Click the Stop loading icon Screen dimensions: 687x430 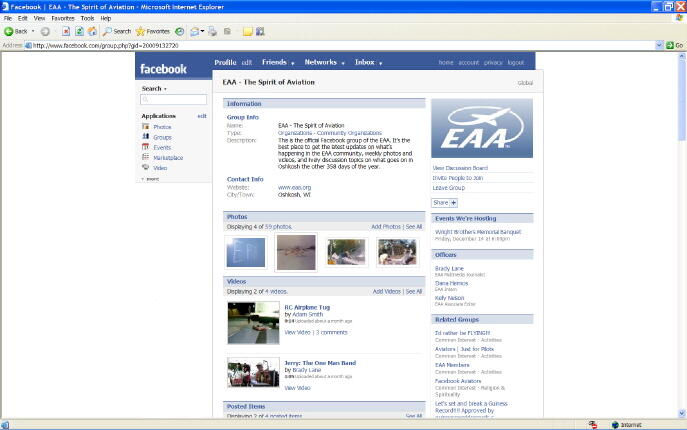click(66, 32)
